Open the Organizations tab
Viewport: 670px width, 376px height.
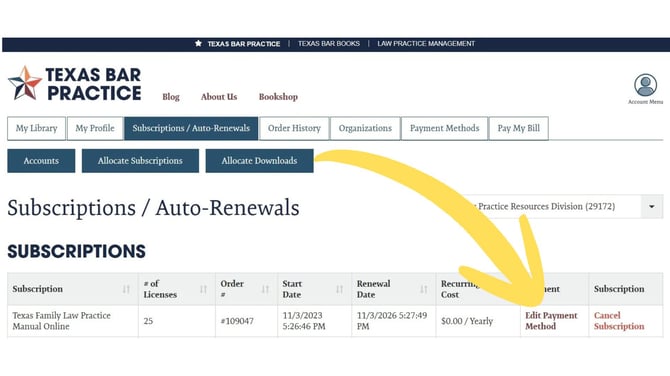(365, 128)
